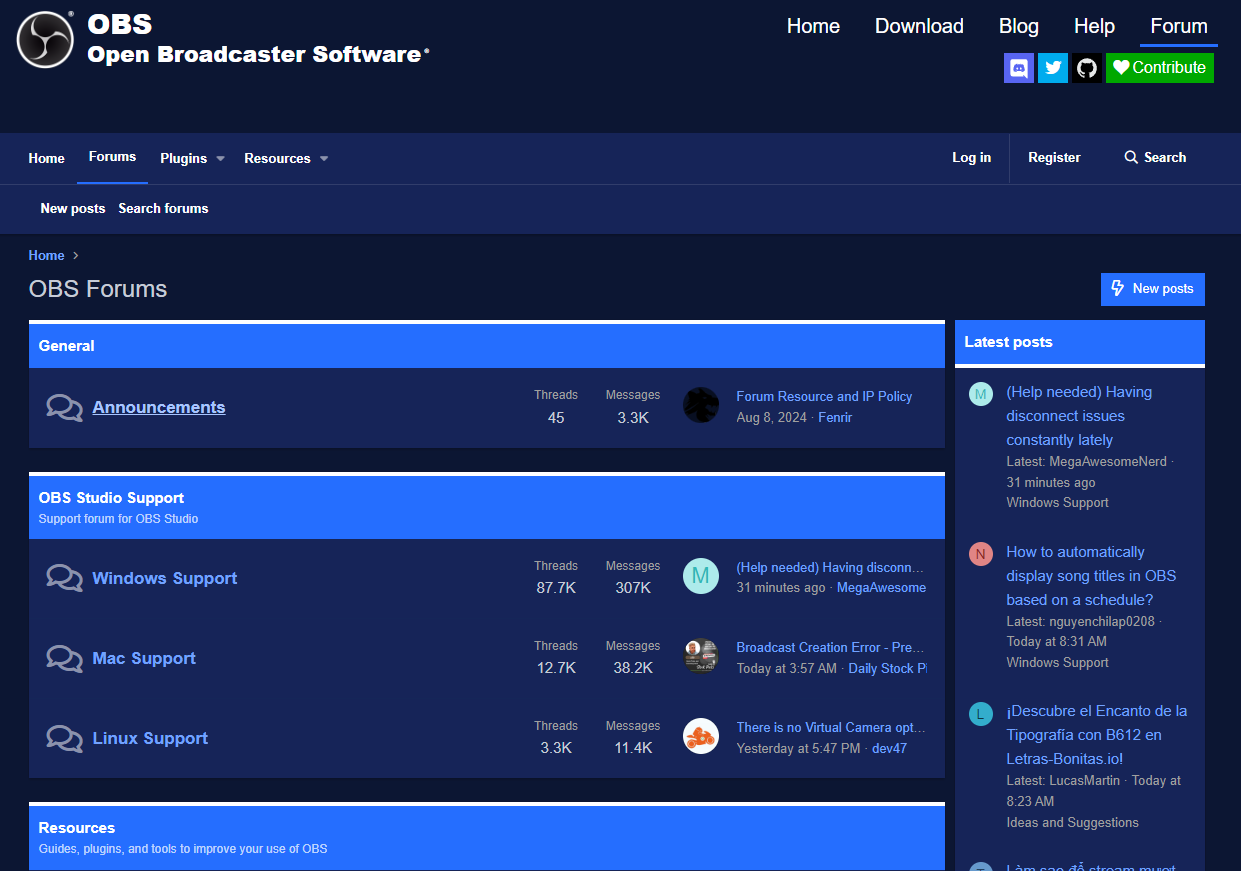Click the avatar in the Mac Support row
This screenshot has width=1241, height=871.
701,656
